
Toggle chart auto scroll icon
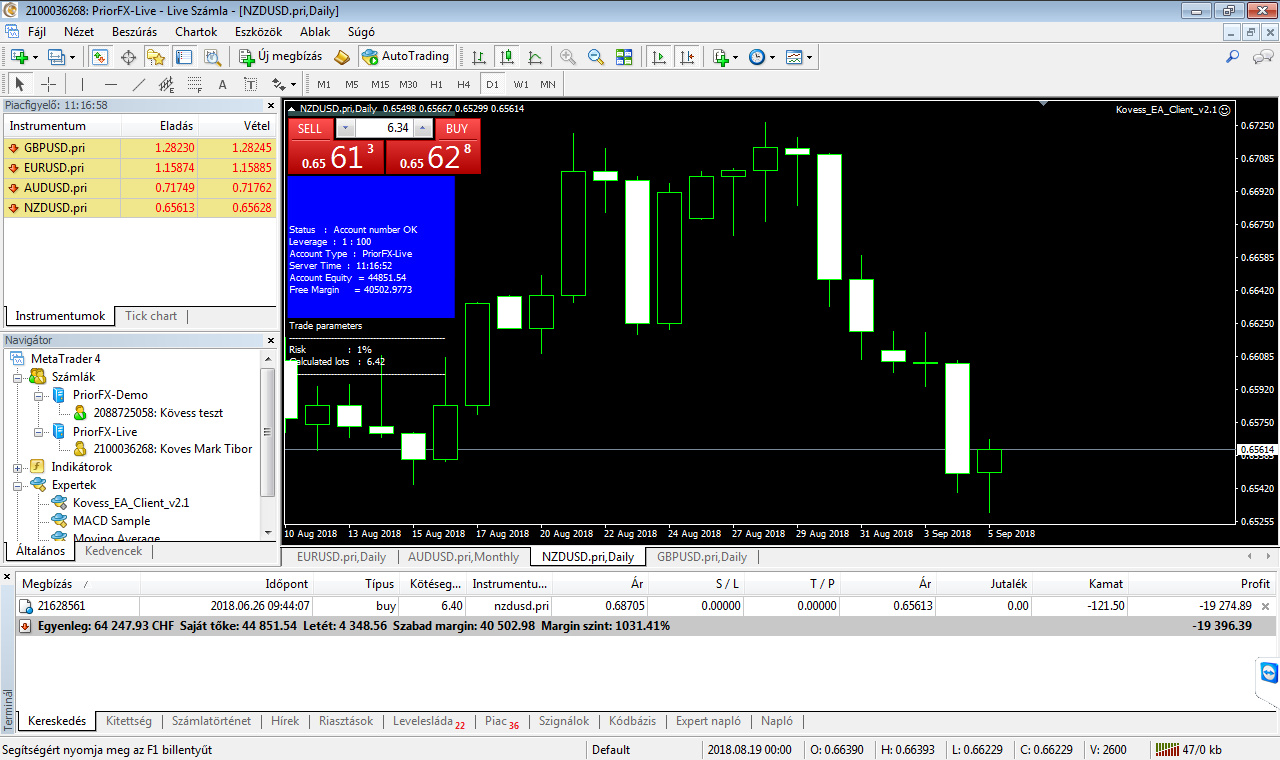[659, 57]
